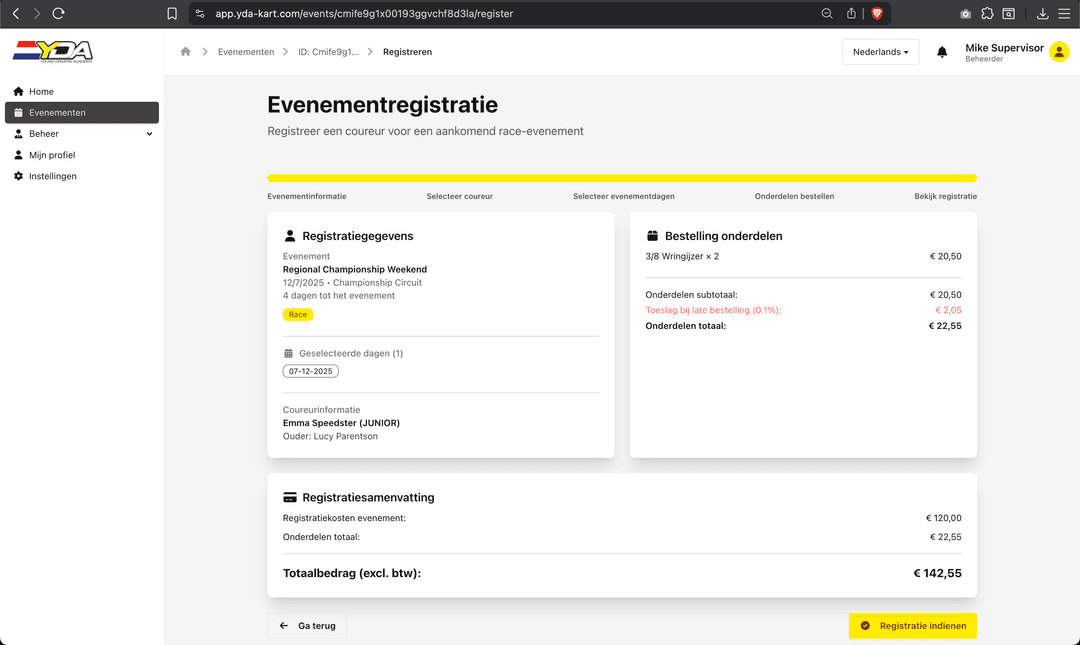Open the Nederlands language dropdown
Screen dimensions: 1080x645
click(x=880, y=52)
